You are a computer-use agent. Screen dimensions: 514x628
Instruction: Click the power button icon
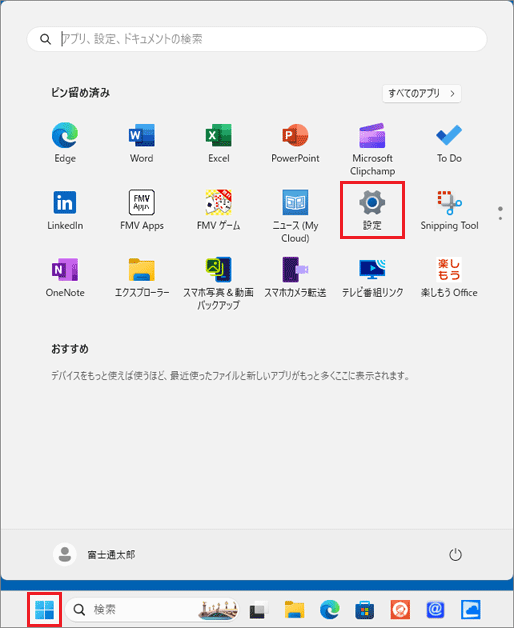[x=455, y=555]
